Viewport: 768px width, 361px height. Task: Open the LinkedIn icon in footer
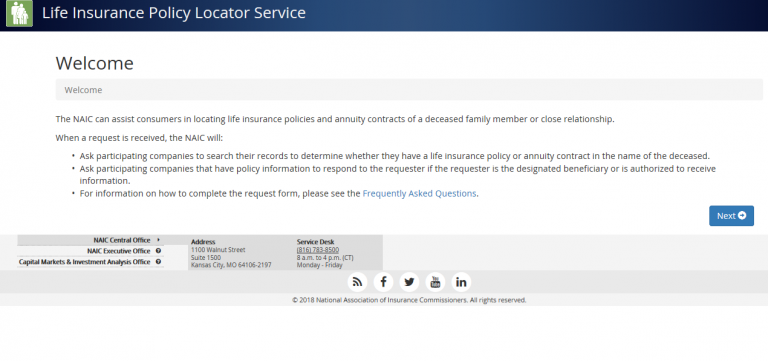461,282
